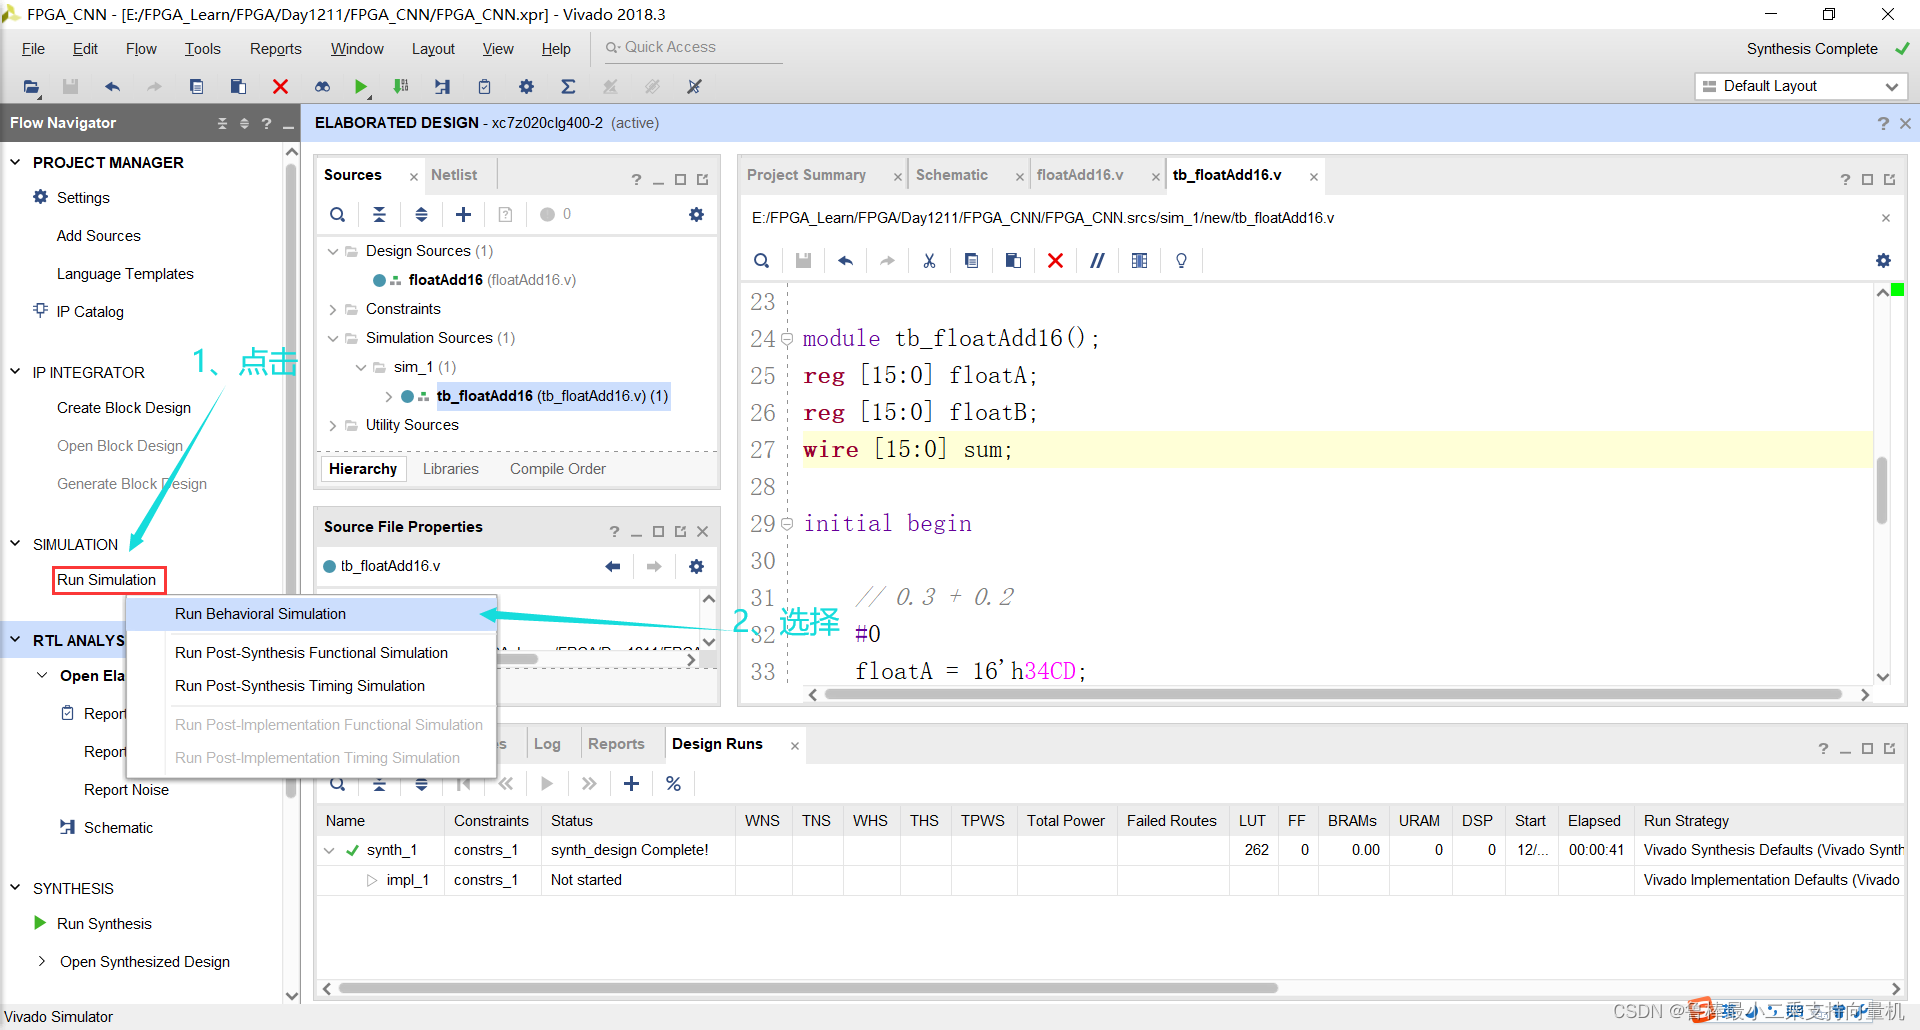Click Expand All icon in Sources panel
1920x1030 pixels.
click(421, 214)
